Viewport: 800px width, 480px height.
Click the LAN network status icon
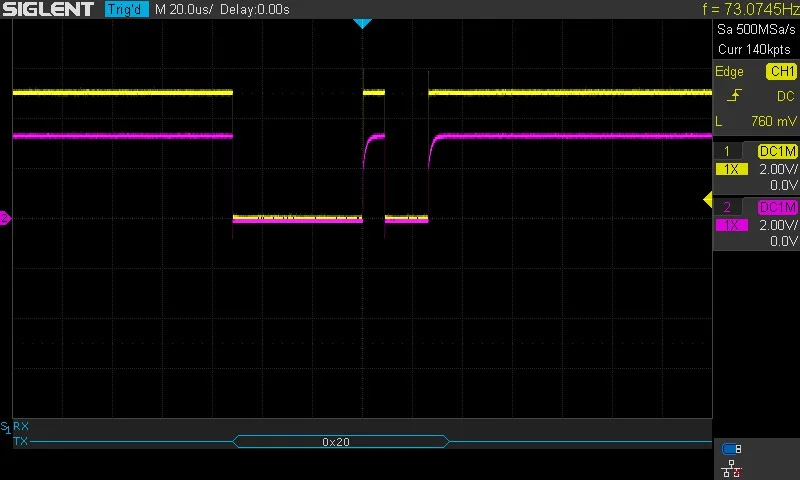732,468
